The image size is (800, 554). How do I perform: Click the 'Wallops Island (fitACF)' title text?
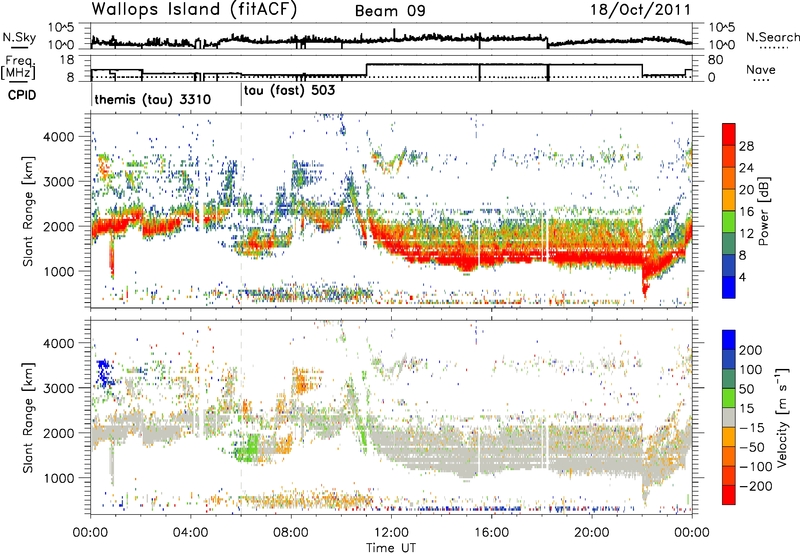click(194, 9)
